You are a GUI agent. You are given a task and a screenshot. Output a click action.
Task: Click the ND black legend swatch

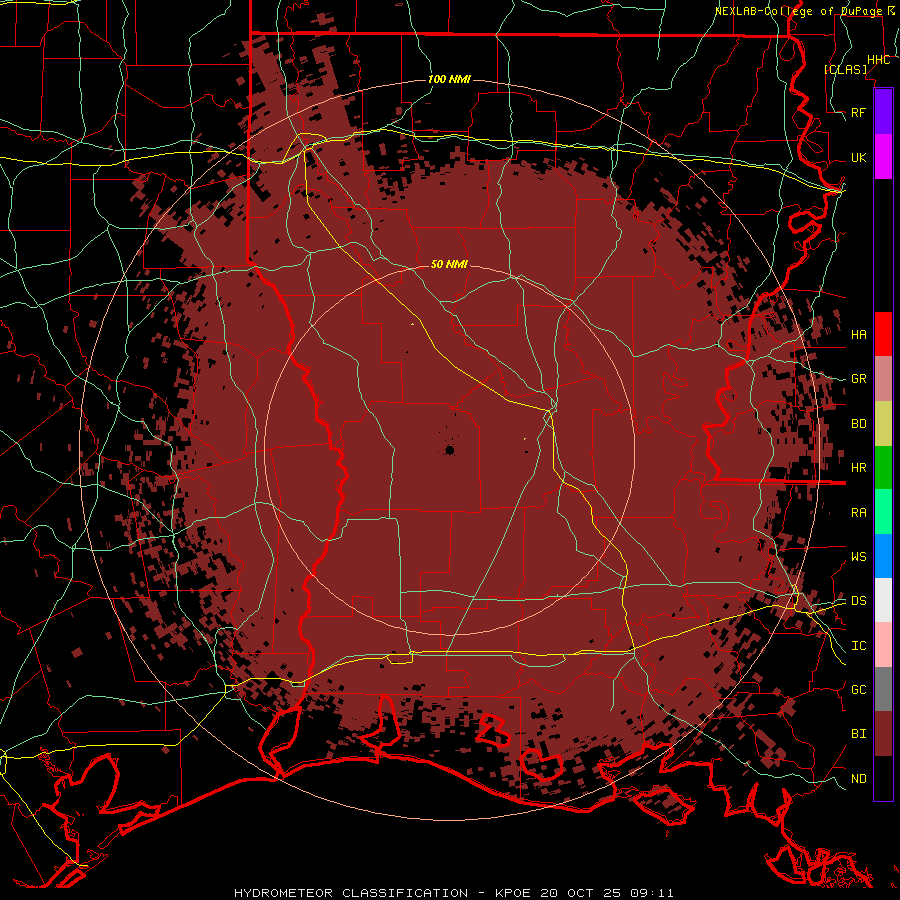883,778
